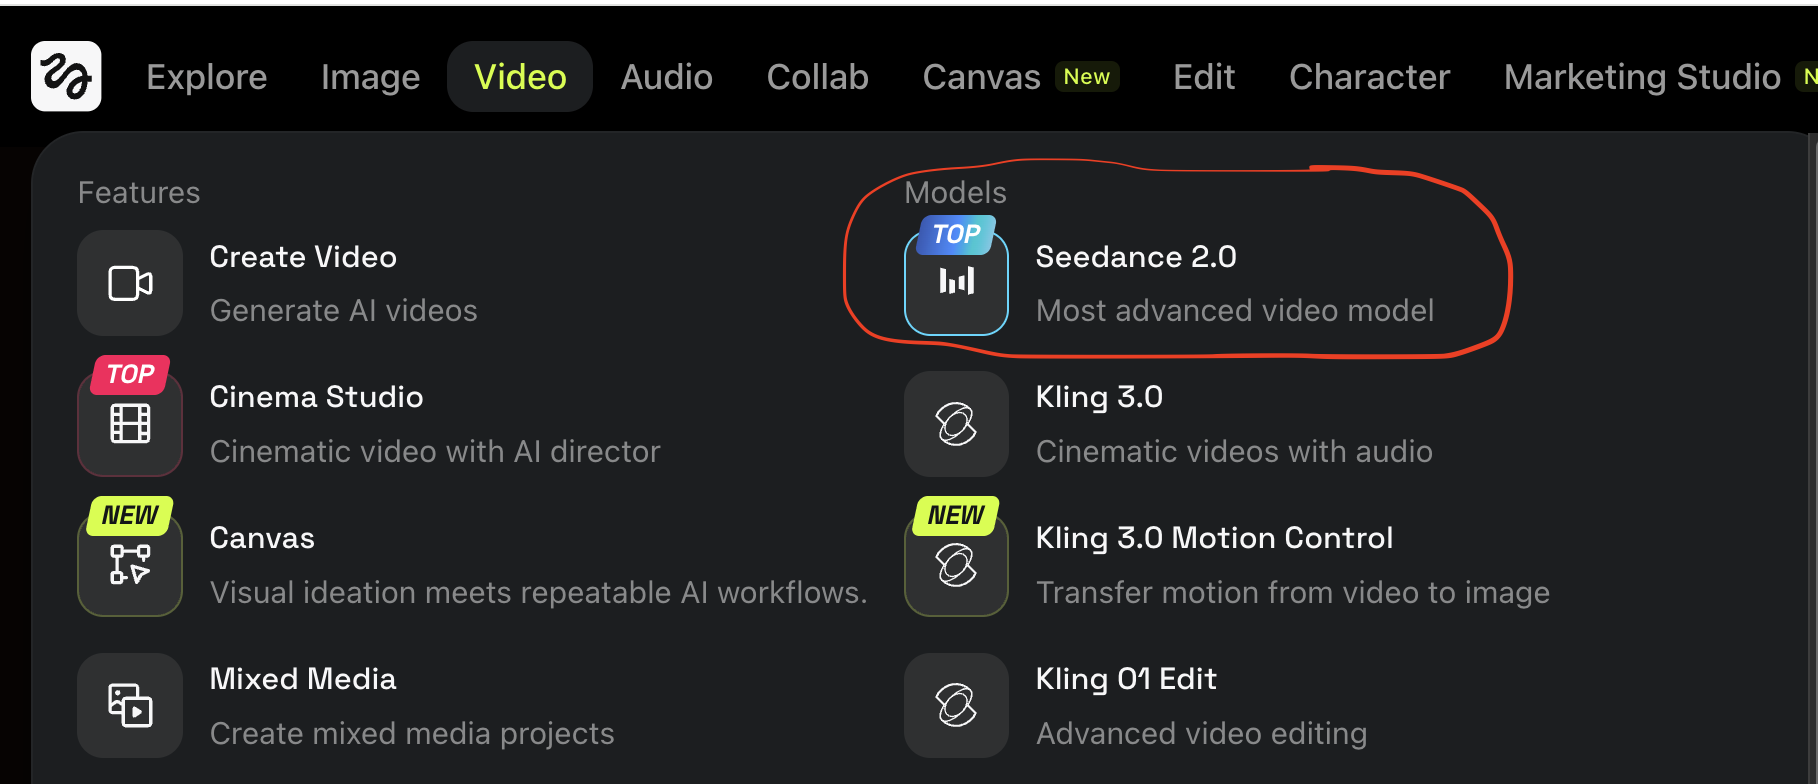Screen dimensions: 1818x784
Task: Click the TOP badge on Seedance 2.0
Action: click(x=957, y=235)
